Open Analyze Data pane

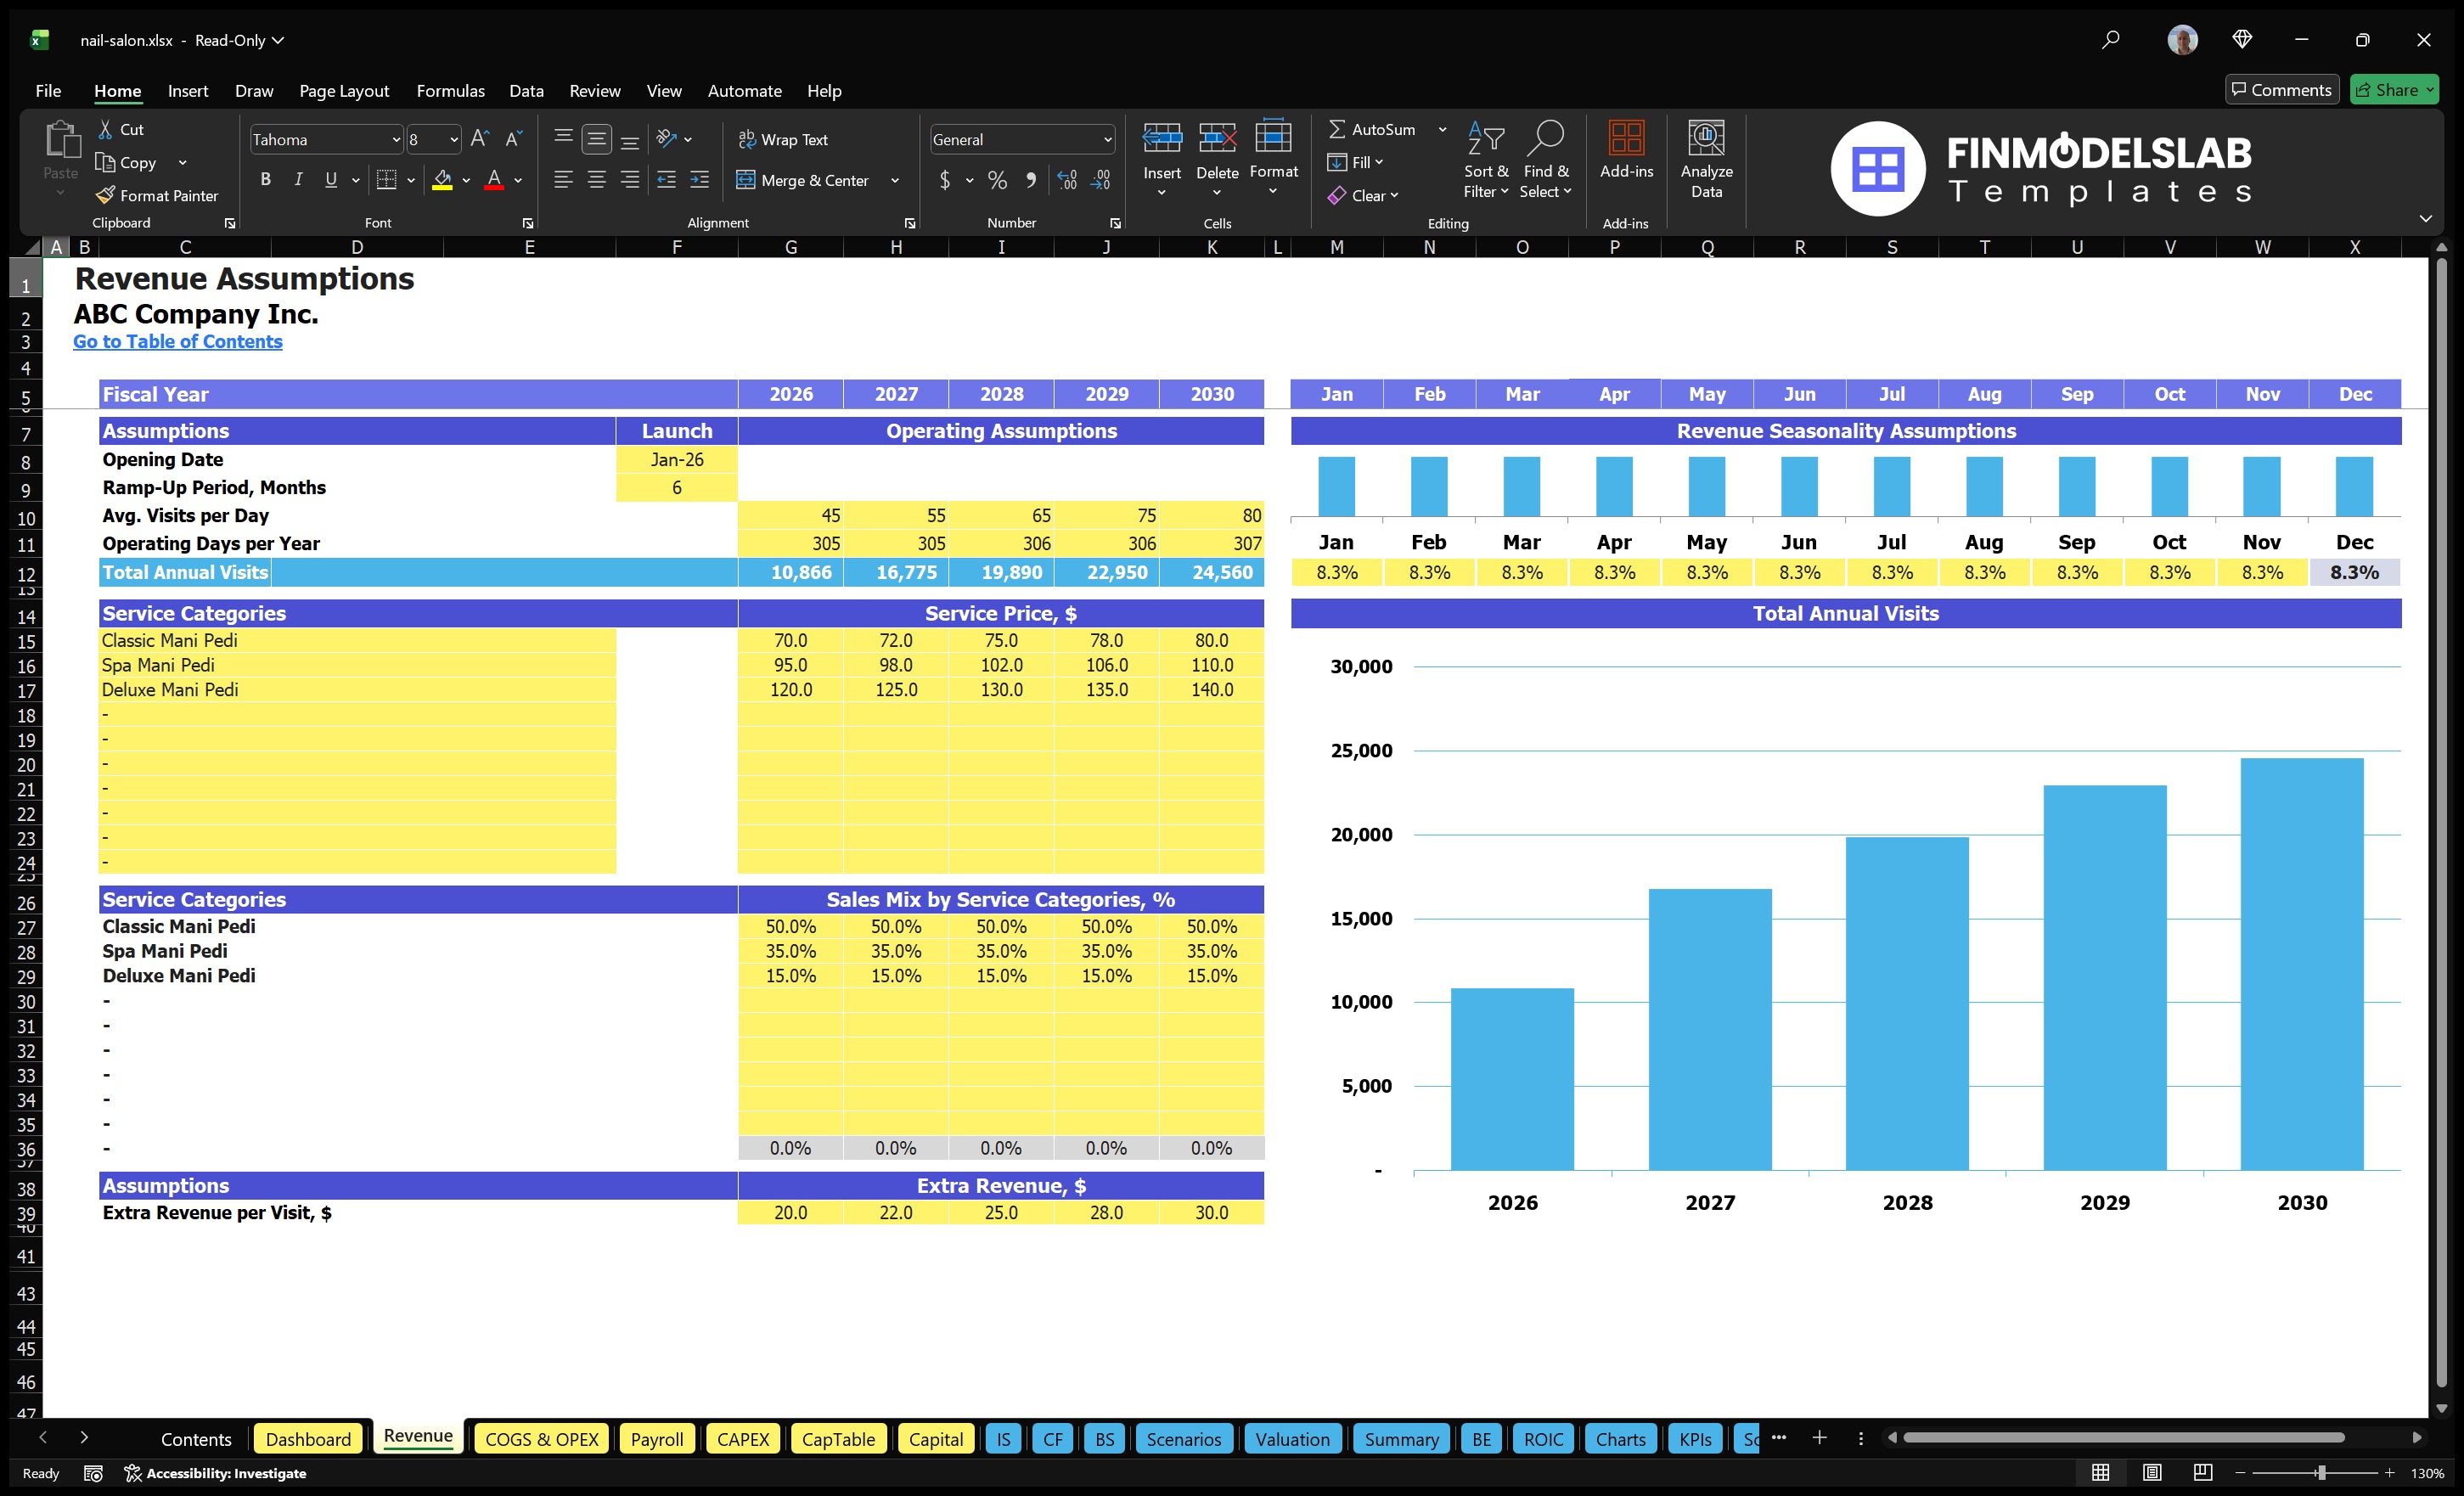tap(1706, 160)
